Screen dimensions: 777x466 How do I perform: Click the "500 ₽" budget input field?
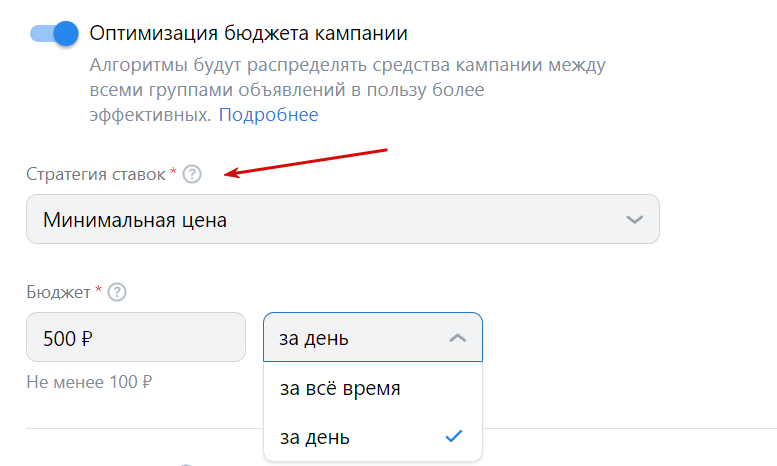(x=135, y=337)
